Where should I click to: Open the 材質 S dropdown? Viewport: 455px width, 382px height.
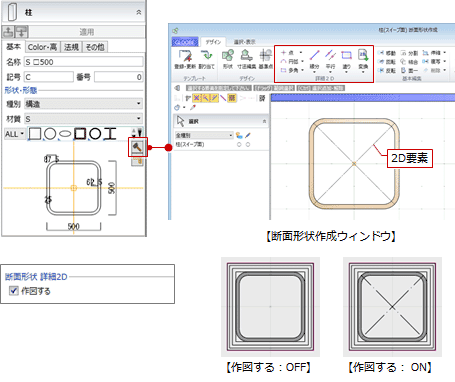point(83,119)
